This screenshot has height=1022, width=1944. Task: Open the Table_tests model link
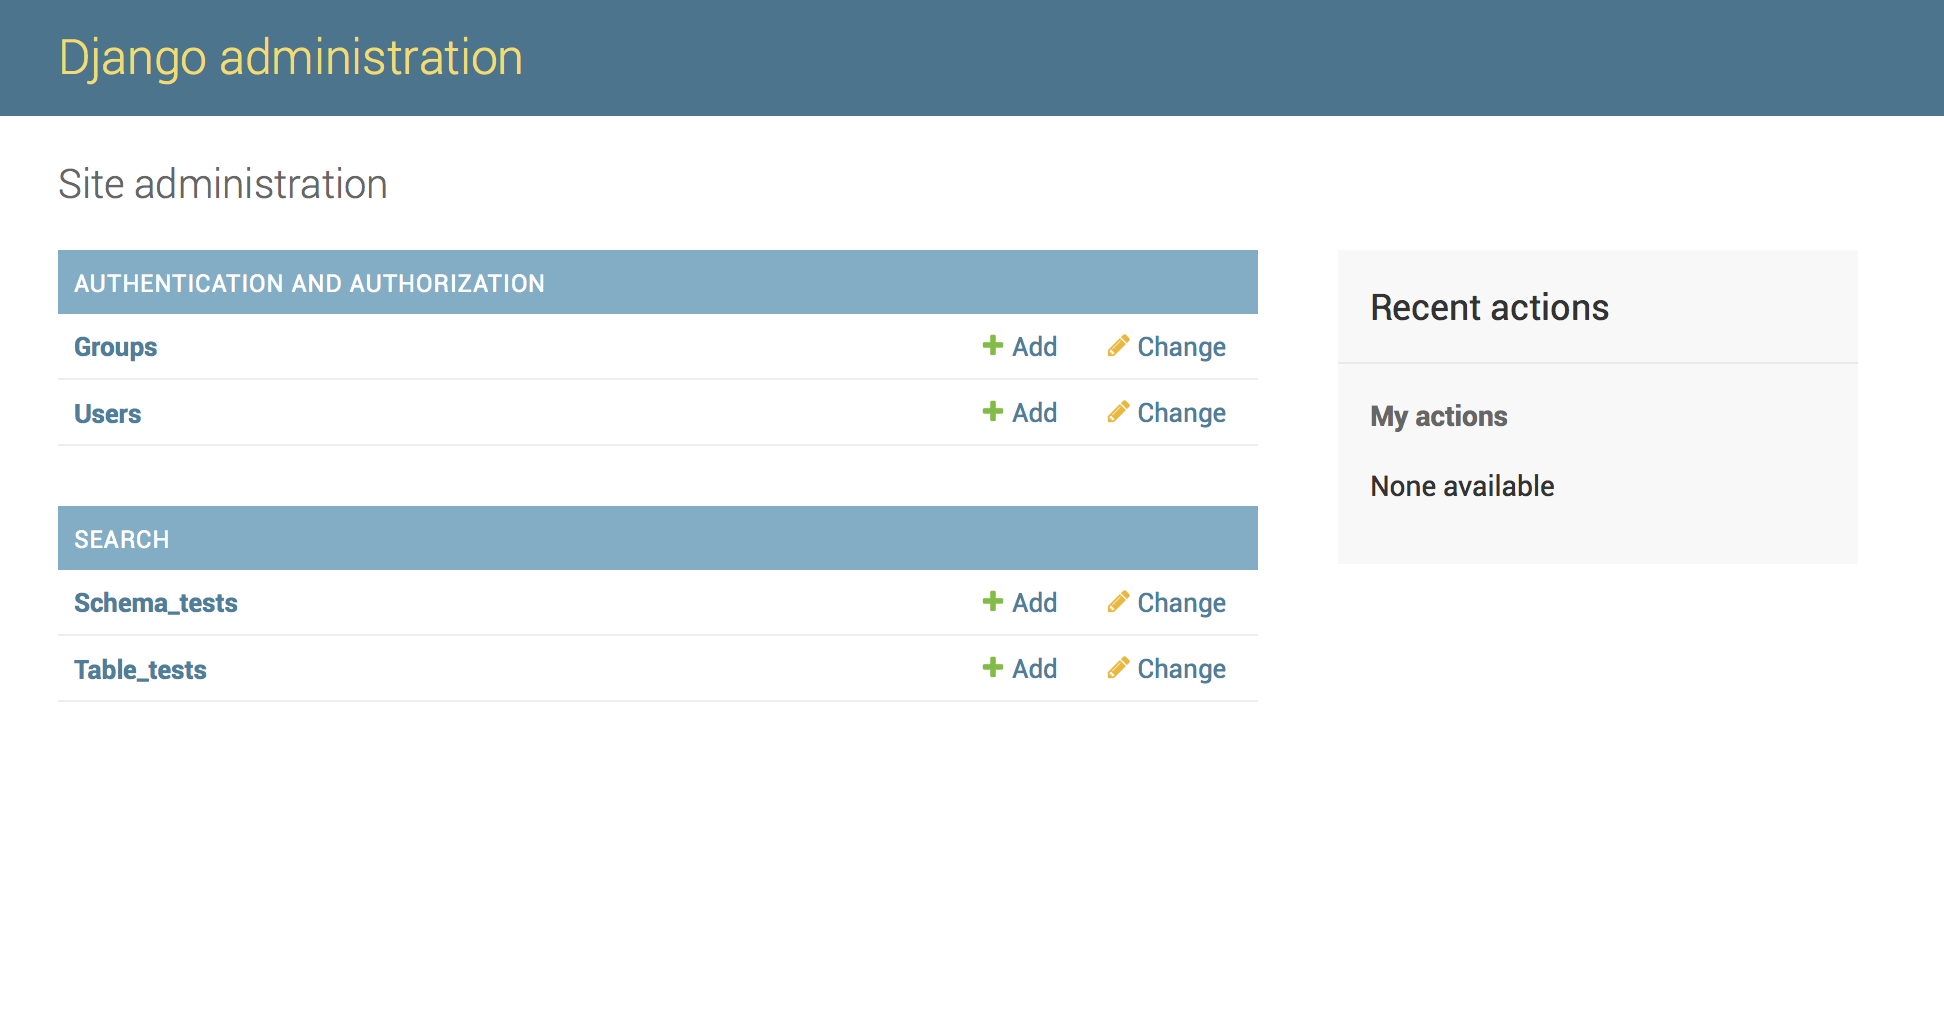[140, 669]
